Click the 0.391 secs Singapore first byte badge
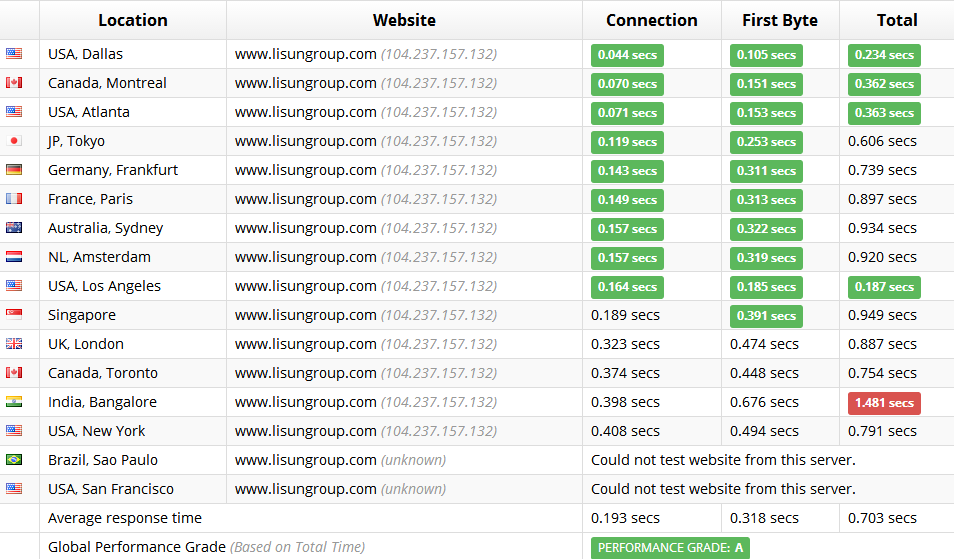 point(766,316)
